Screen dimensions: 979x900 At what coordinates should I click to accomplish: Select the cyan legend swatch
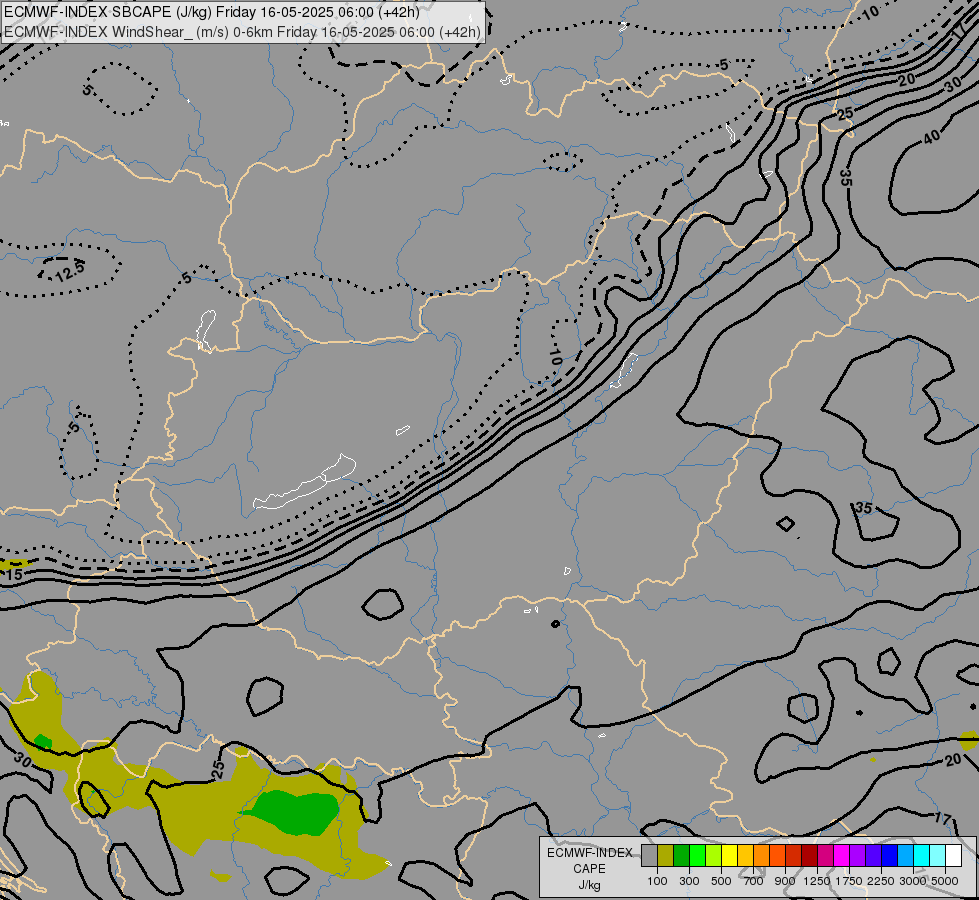pyautogui.click(x=922, y=856)
